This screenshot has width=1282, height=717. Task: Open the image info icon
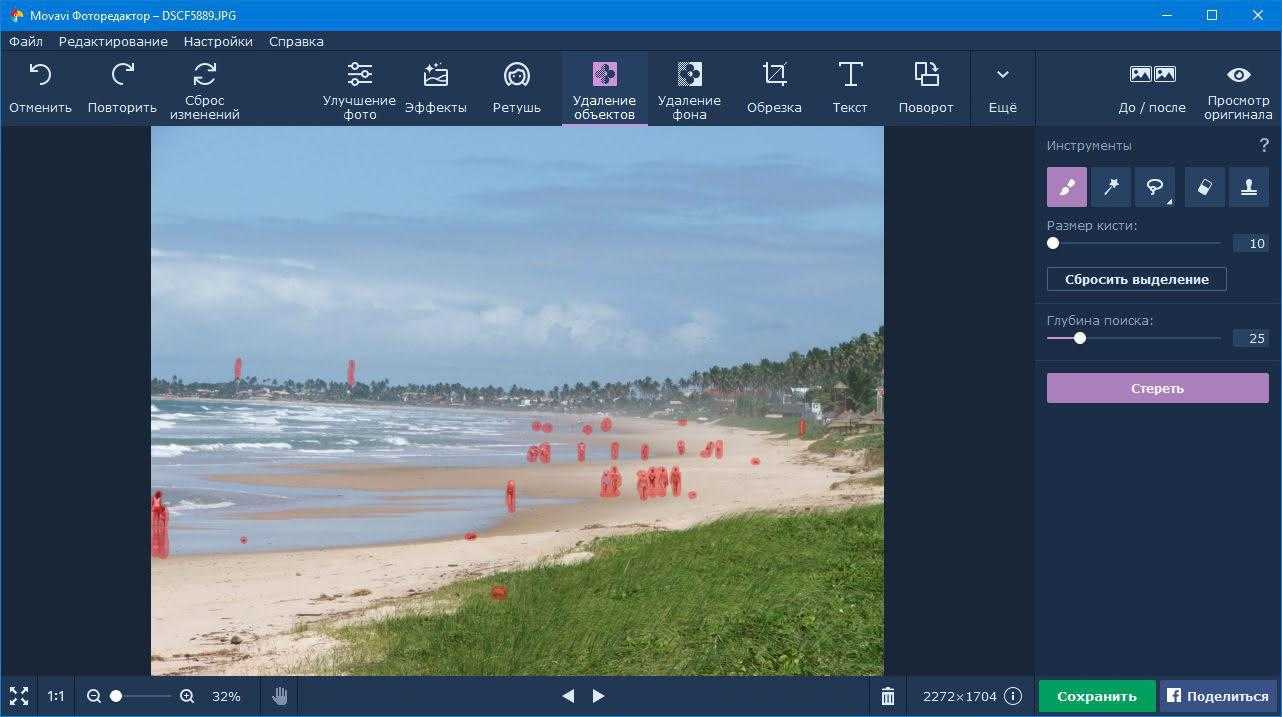coord(1013,696)
